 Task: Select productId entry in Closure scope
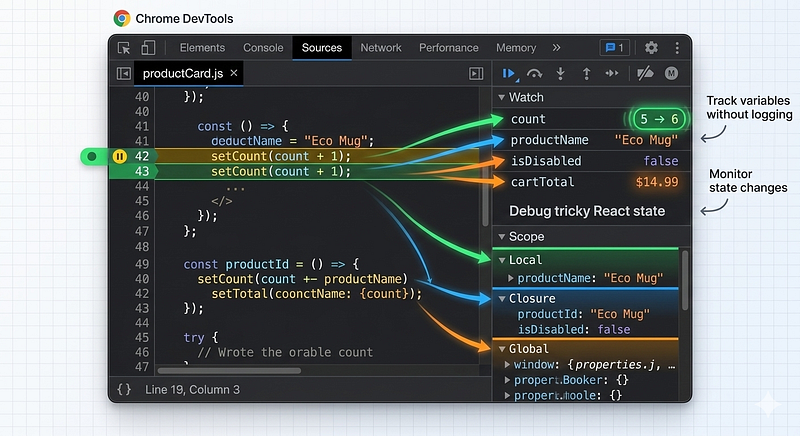point(584,314)
